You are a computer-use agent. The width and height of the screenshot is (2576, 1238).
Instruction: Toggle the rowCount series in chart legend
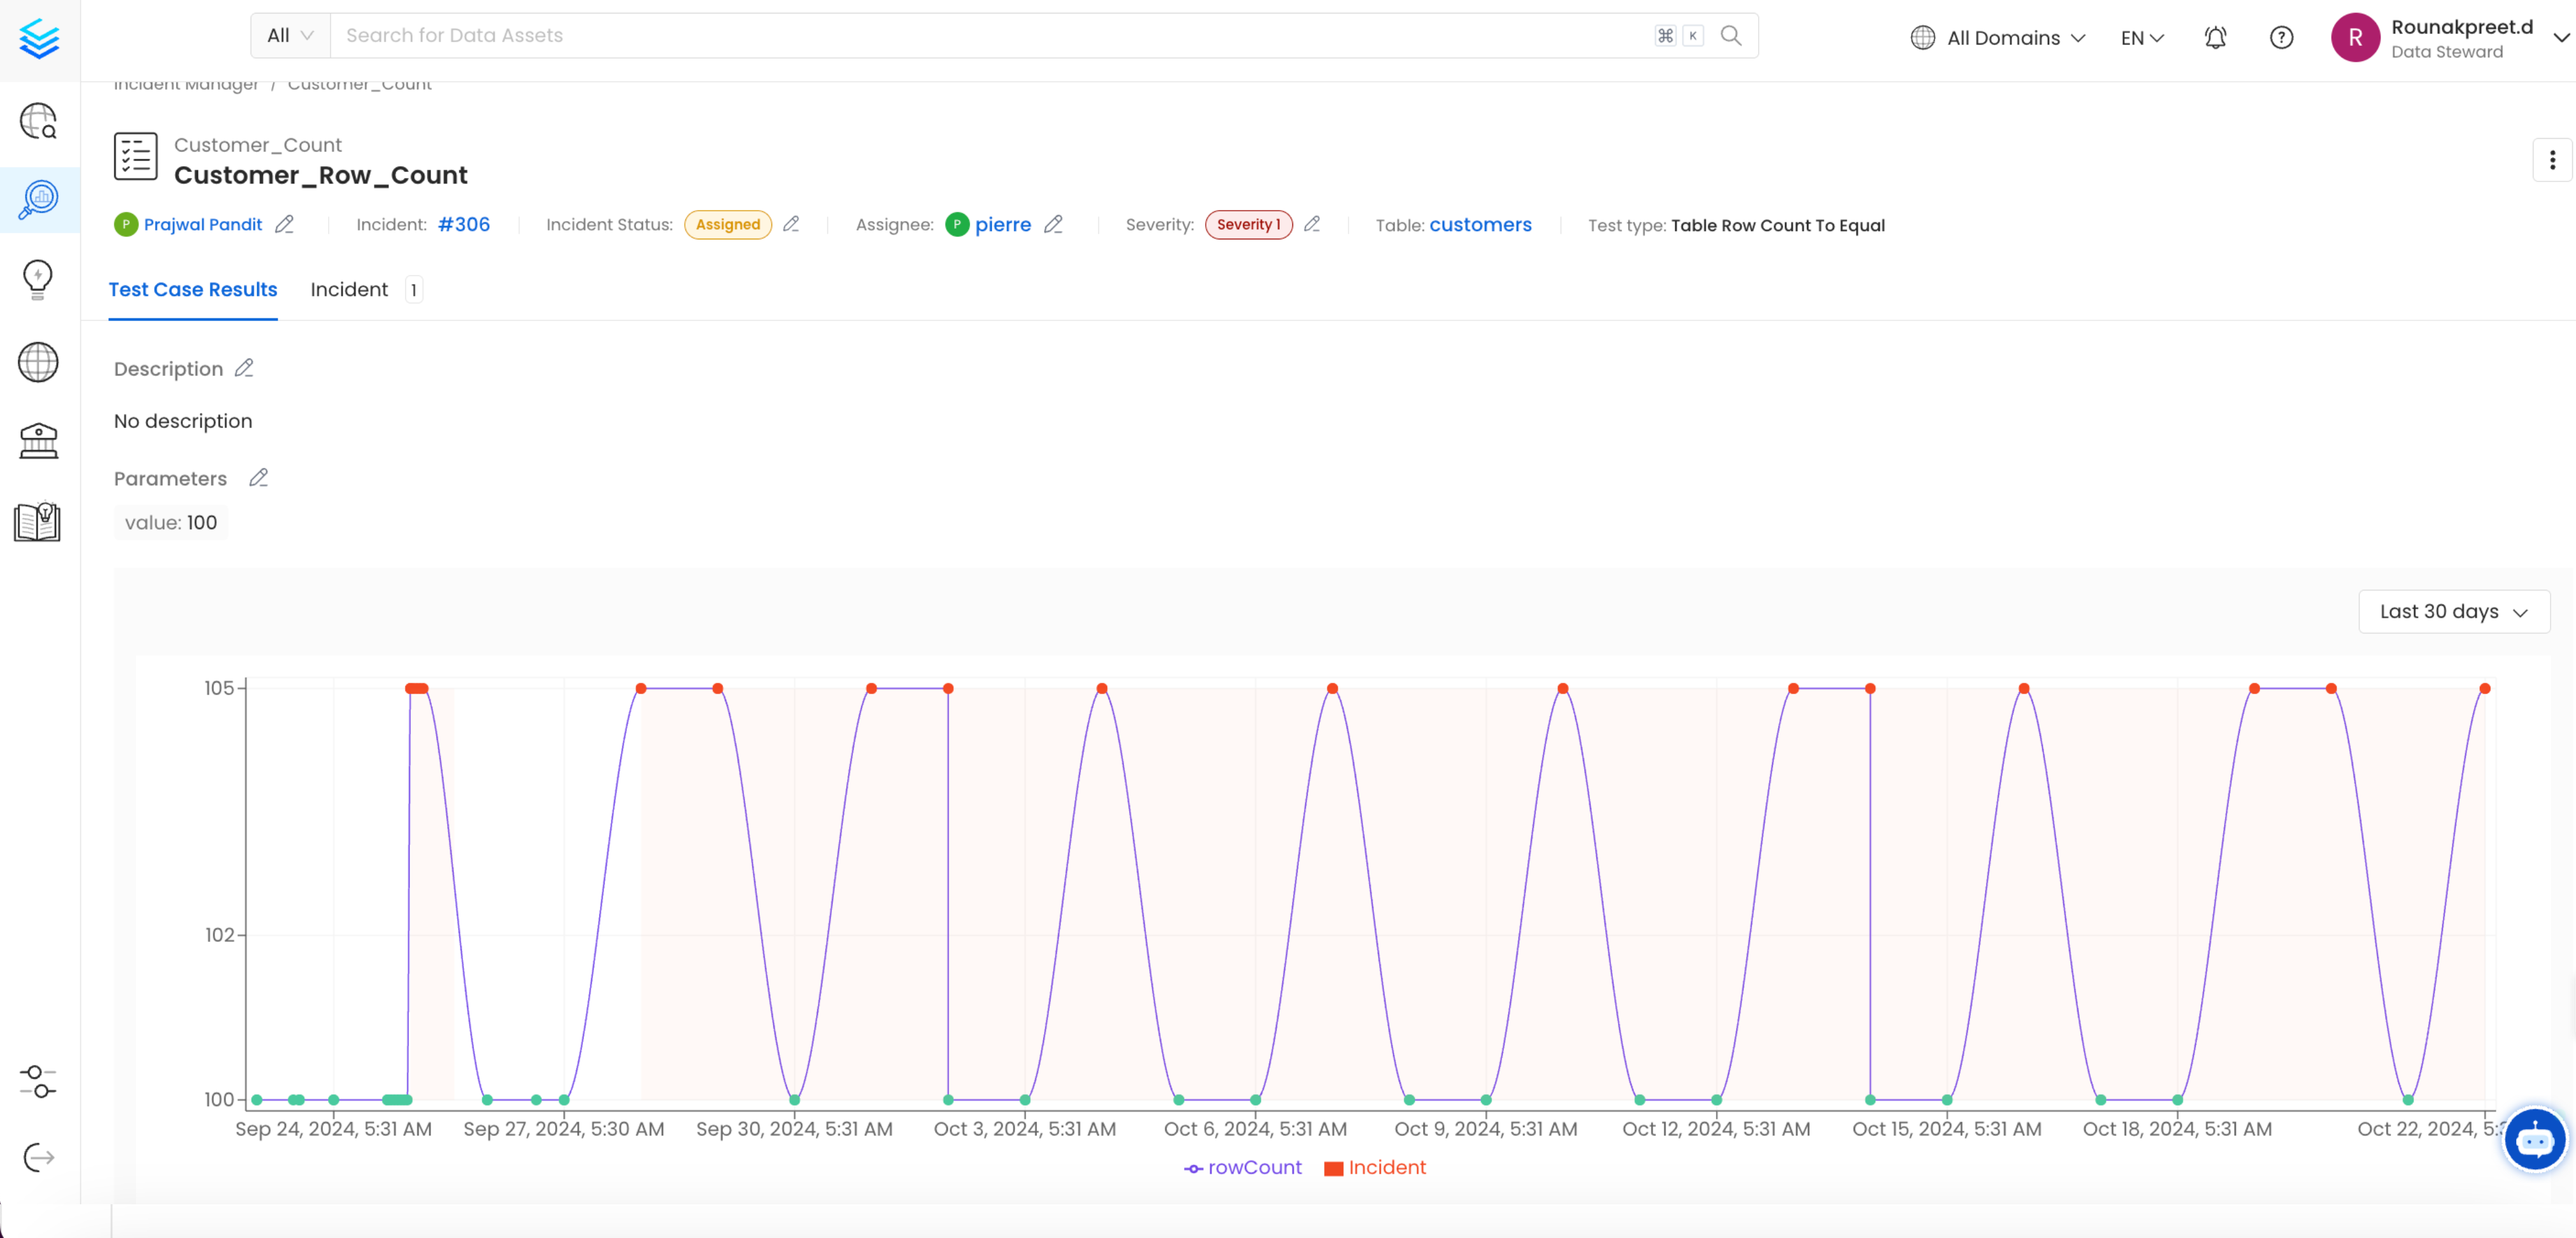[1242, 1167]
